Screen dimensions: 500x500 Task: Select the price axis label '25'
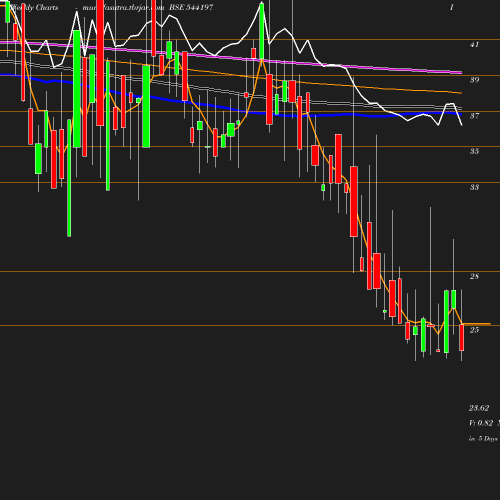coord(474,330)
